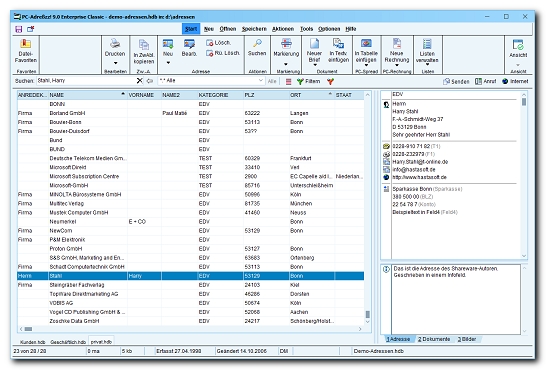
Task: Open the Speichern menu
Action: point(254,29)
